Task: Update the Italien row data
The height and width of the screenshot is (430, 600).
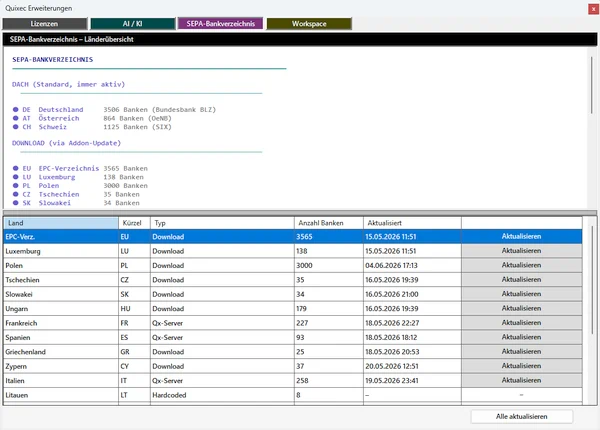Action: (522, 380)
